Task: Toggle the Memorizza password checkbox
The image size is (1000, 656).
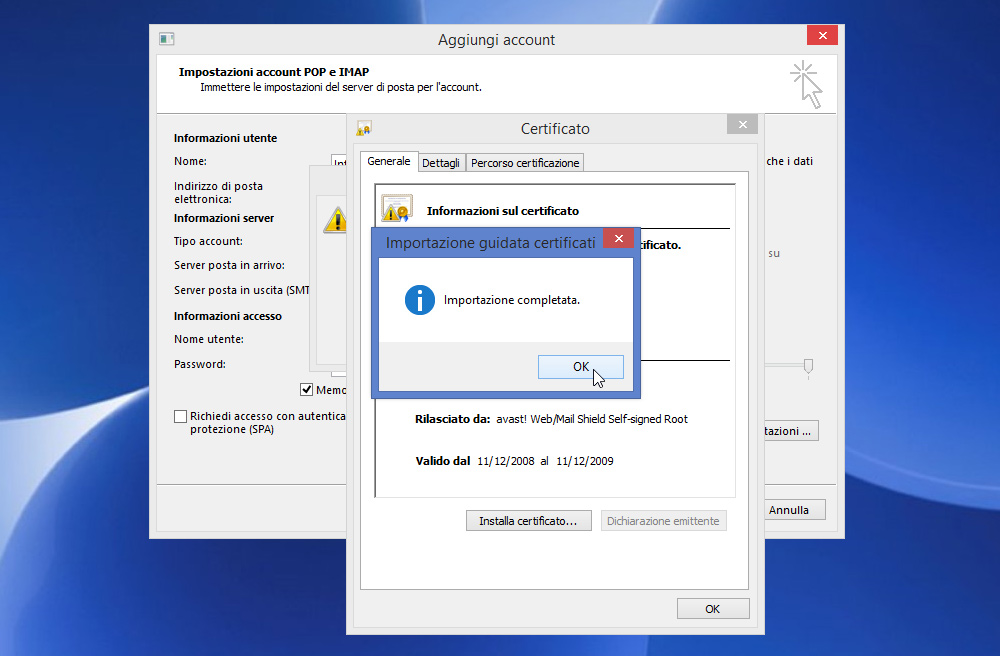Action: coord(306,390)
